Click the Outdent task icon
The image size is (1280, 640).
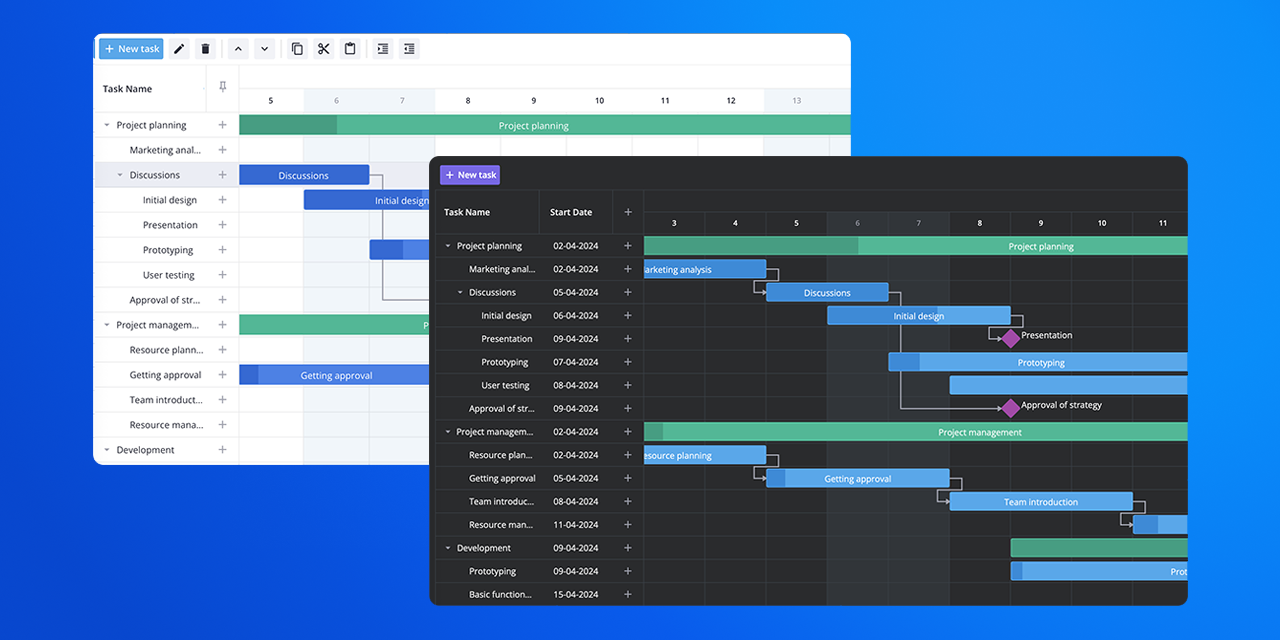409,48
